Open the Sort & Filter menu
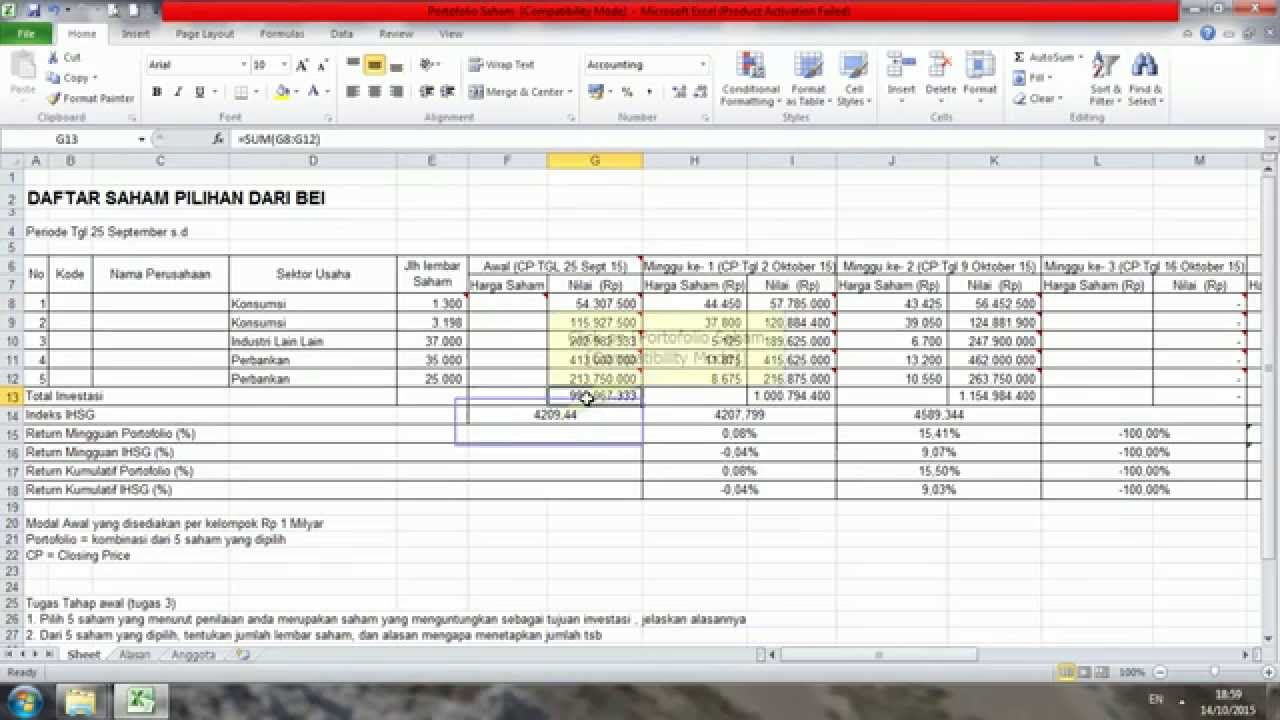This screenshot has height=720, width=1280. tap(1105, 80)
